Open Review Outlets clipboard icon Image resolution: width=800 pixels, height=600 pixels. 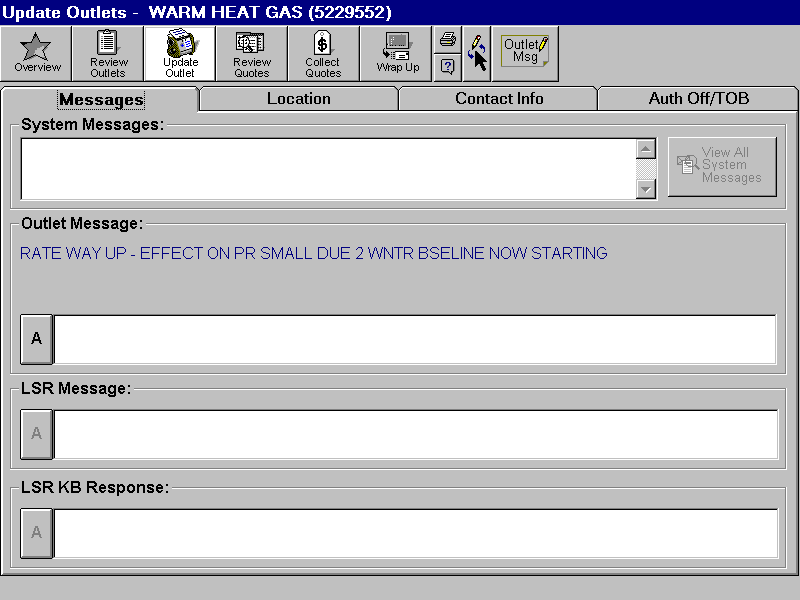click(108, 54)
